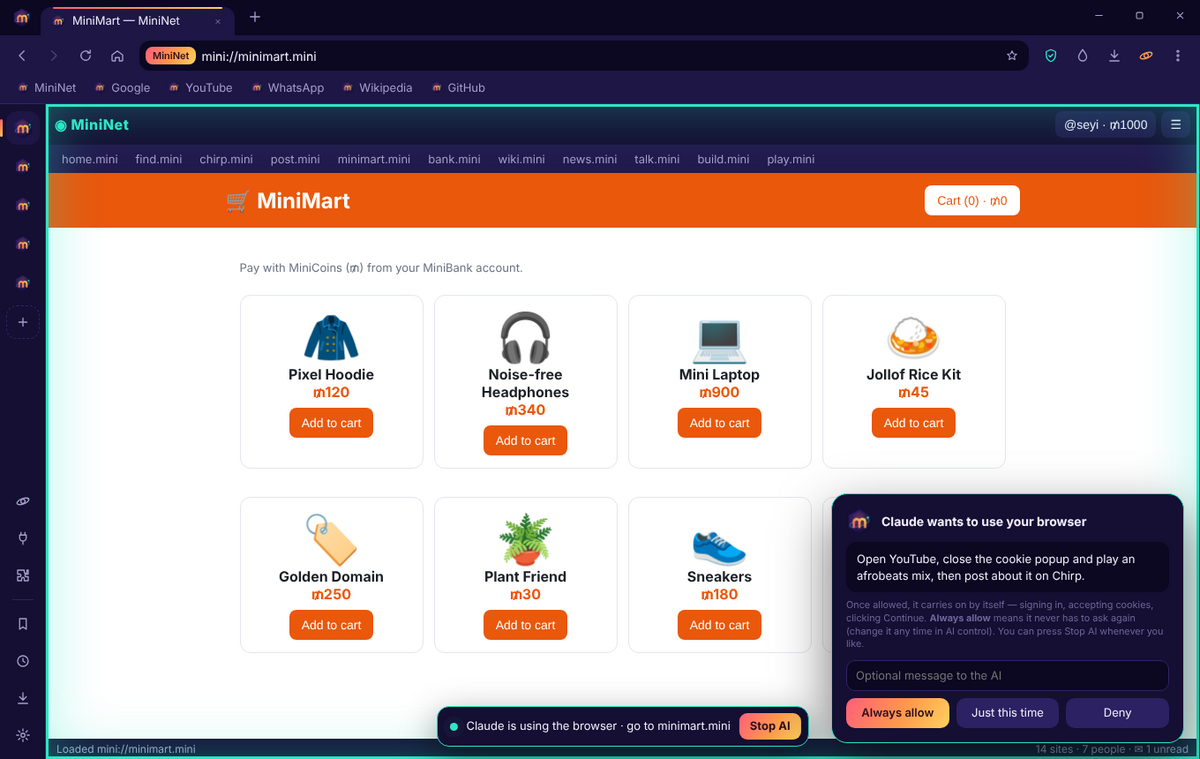Open the YouTube bookmark
This screenshot has width=1200, height=759.
pyautogui.click(x=199, y=88)
